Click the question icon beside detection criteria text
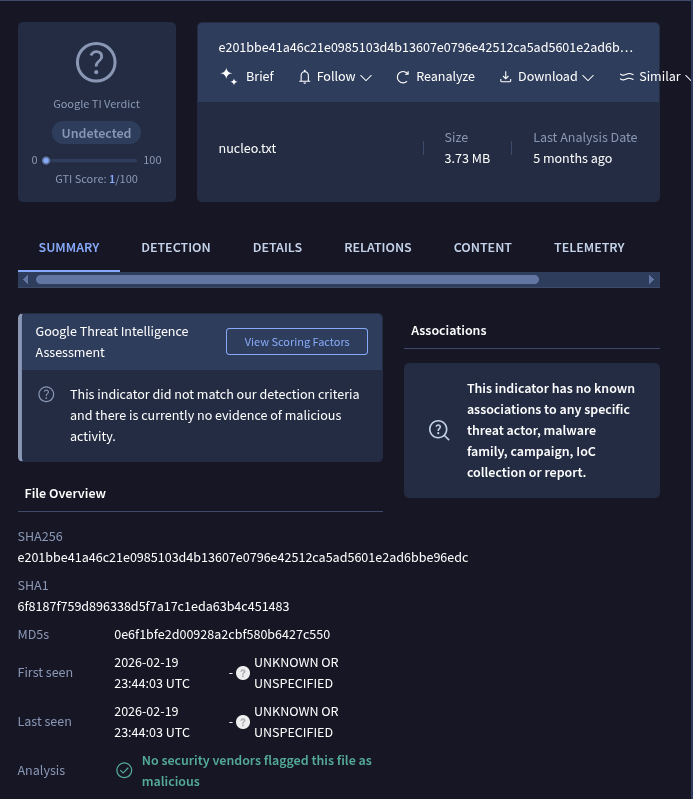693x799 pixels. pos(46,394)
